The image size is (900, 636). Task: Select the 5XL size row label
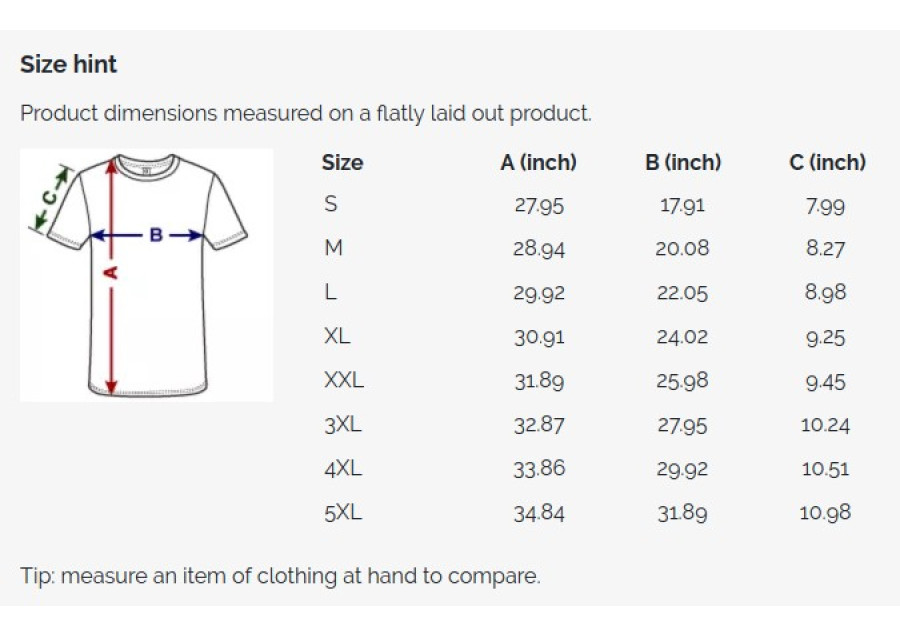(x=343, y=512)
